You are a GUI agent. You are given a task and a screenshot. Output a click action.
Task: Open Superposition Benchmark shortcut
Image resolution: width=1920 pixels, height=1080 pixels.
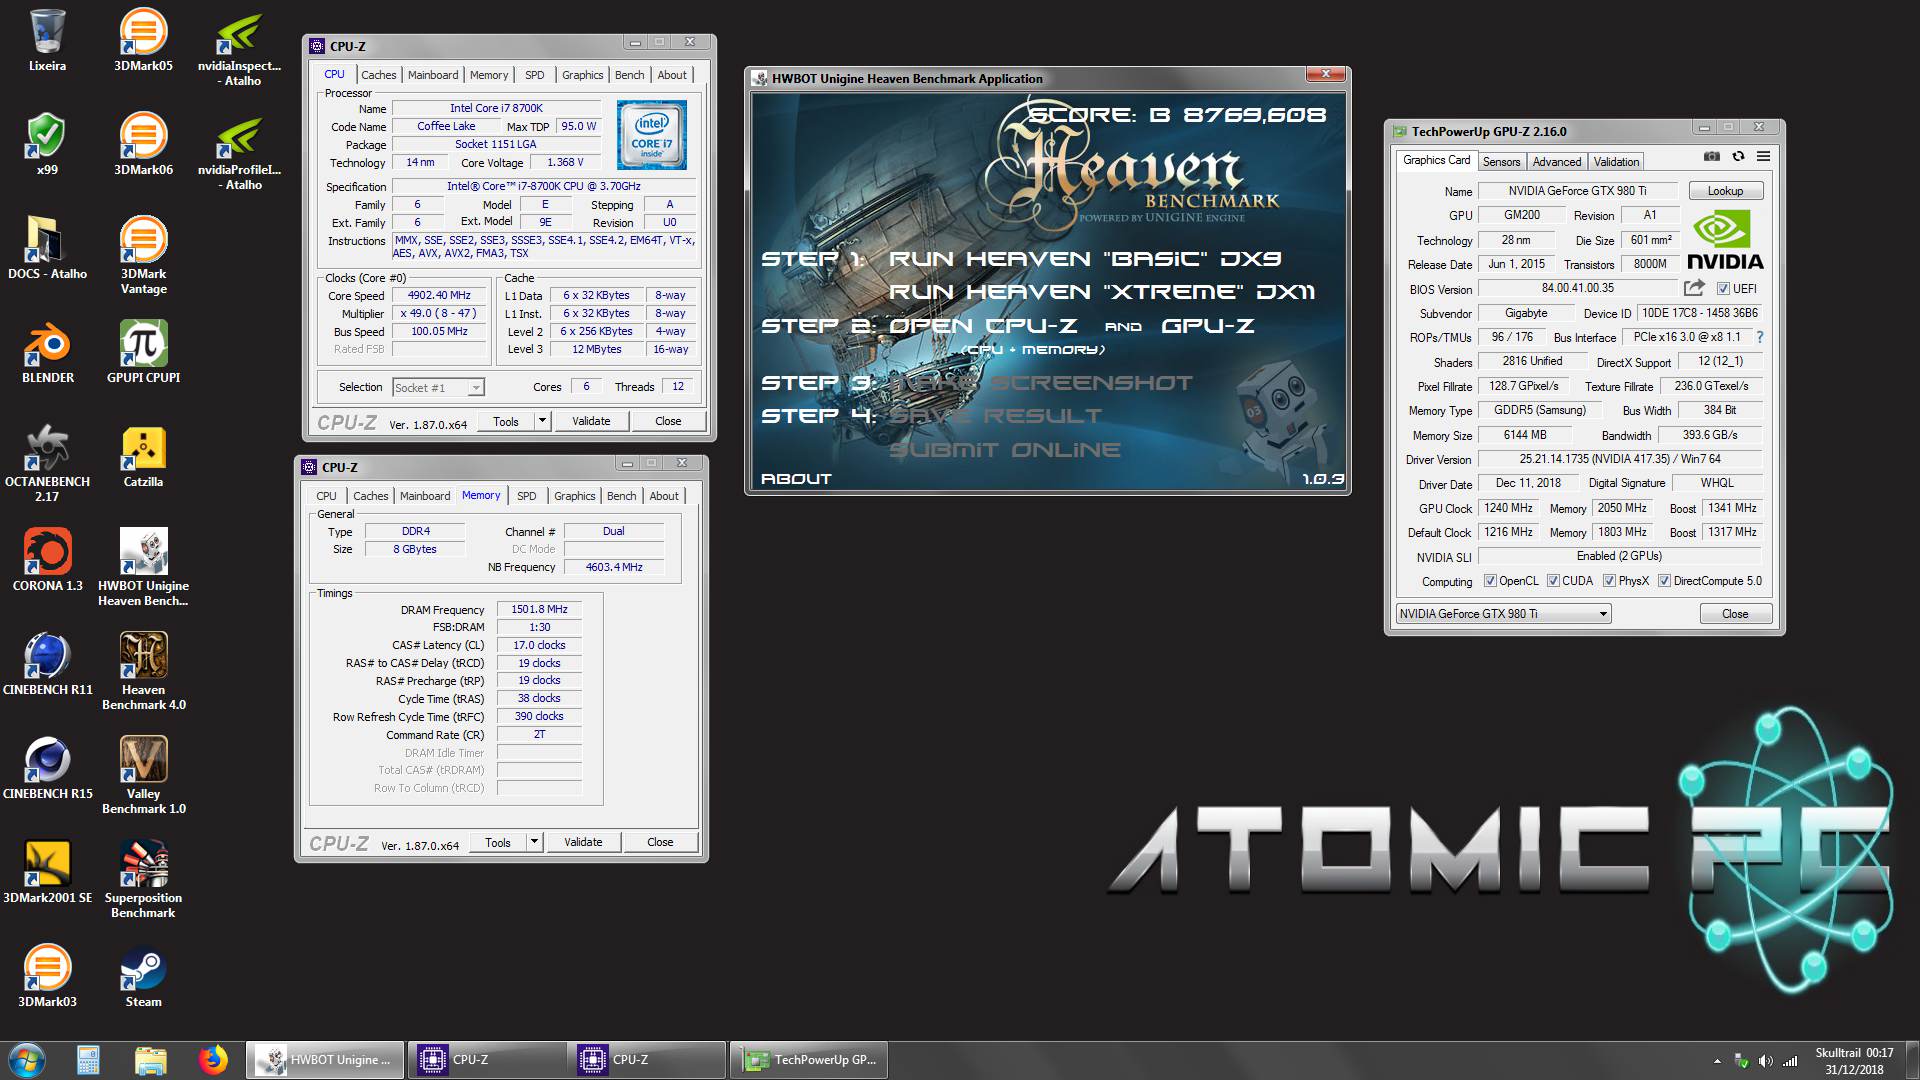143,879
